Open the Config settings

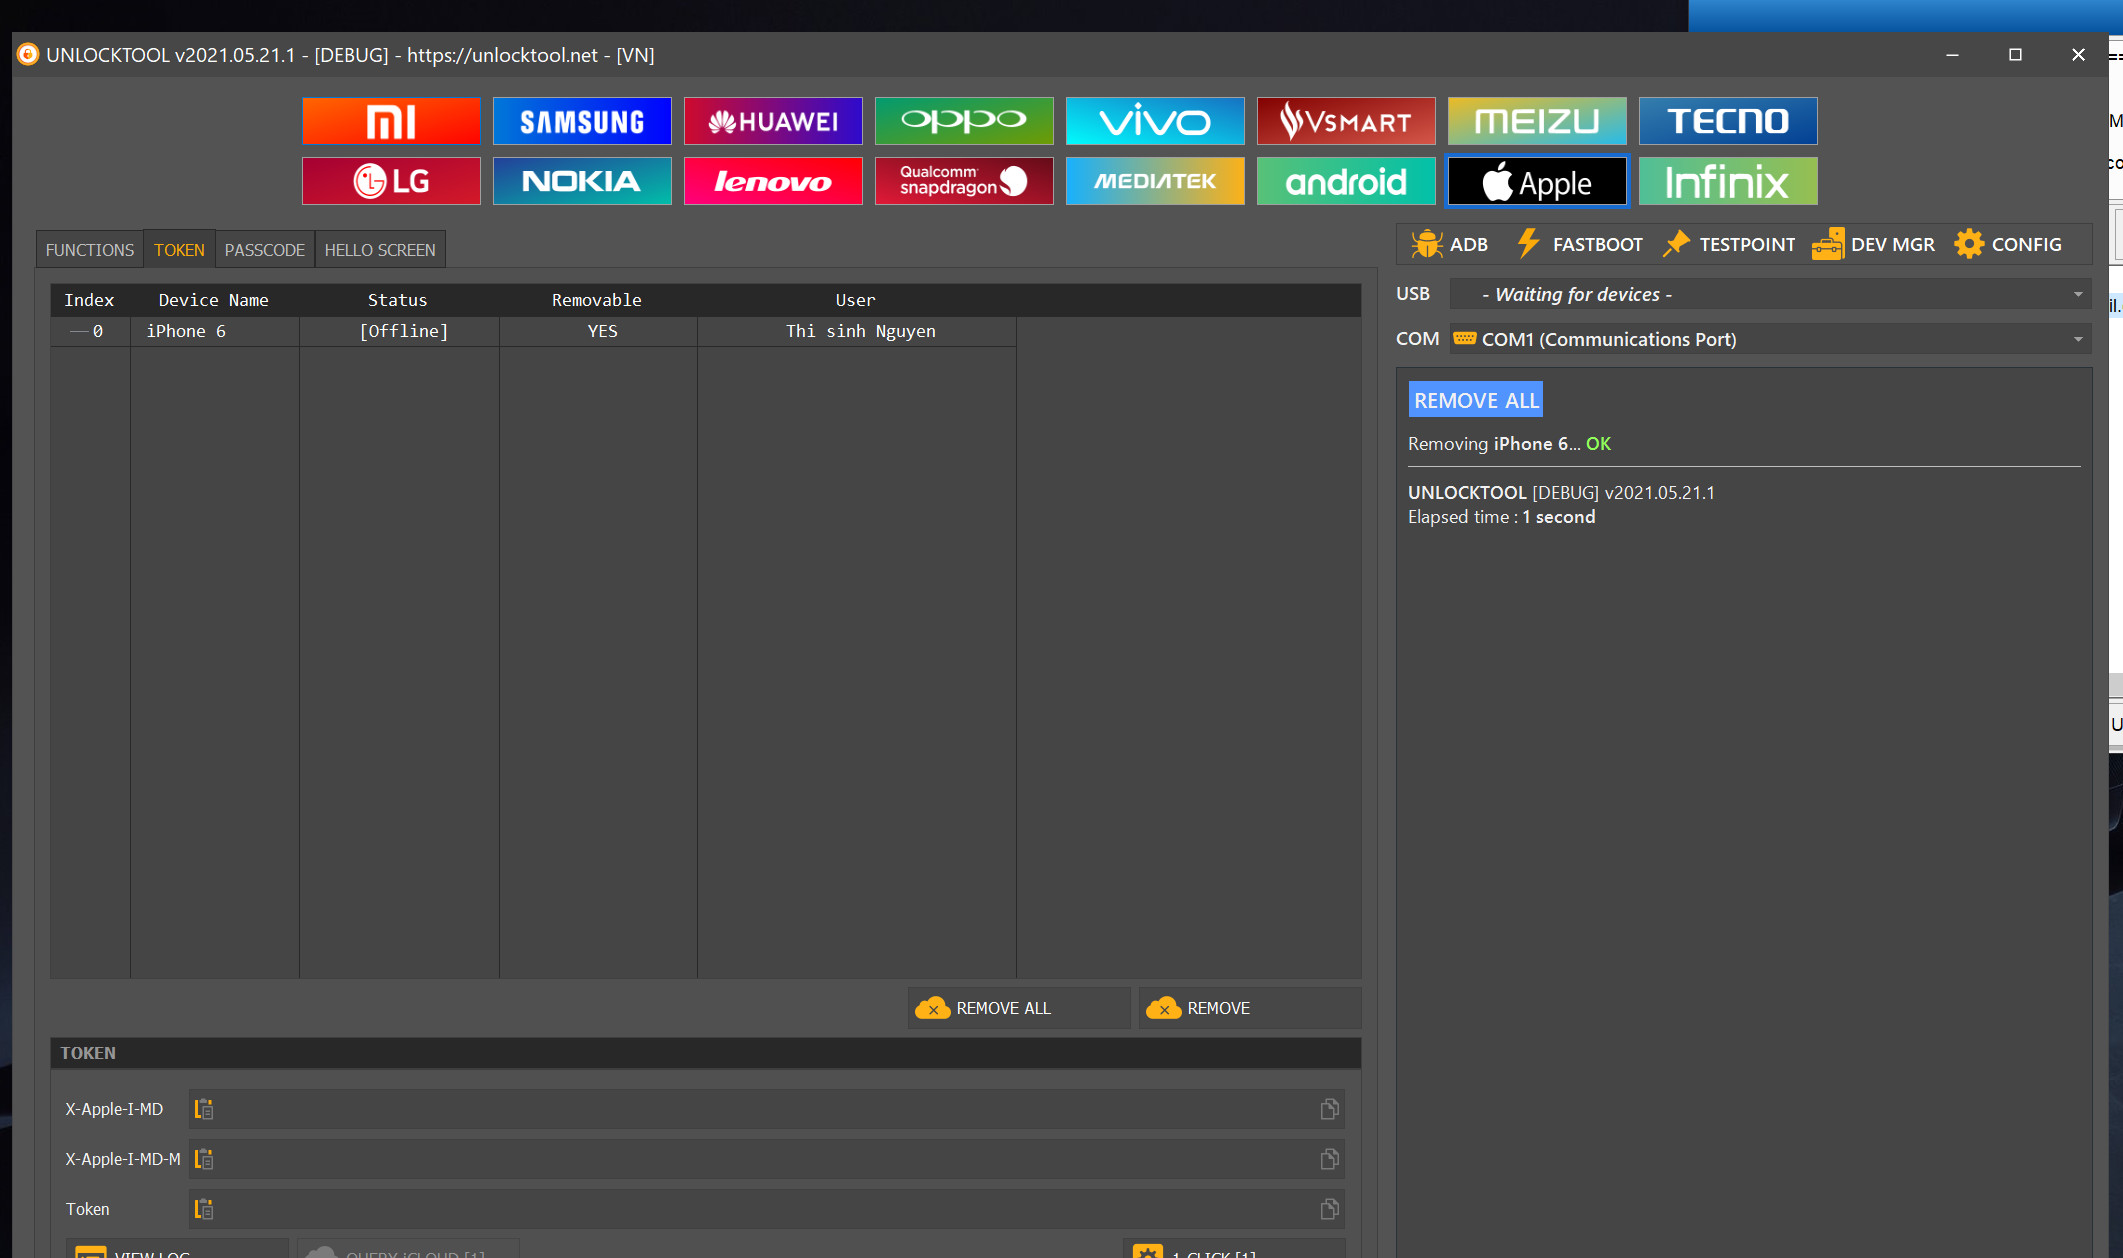click(2008, 244)
